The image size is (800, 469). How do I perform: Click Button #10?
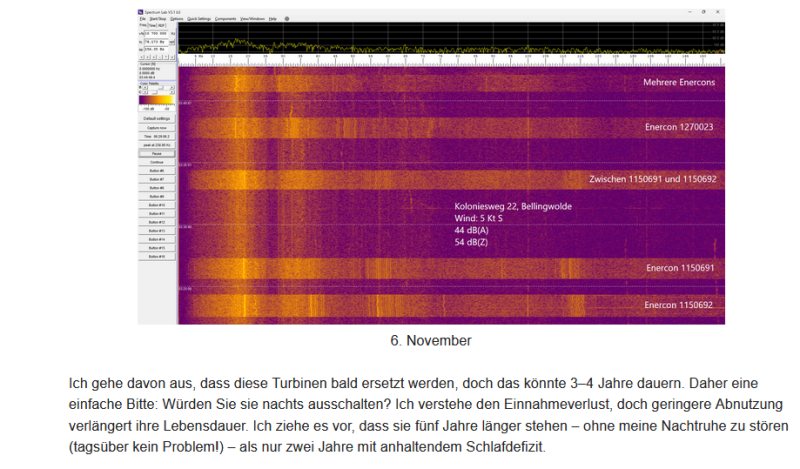click(157, 205)
